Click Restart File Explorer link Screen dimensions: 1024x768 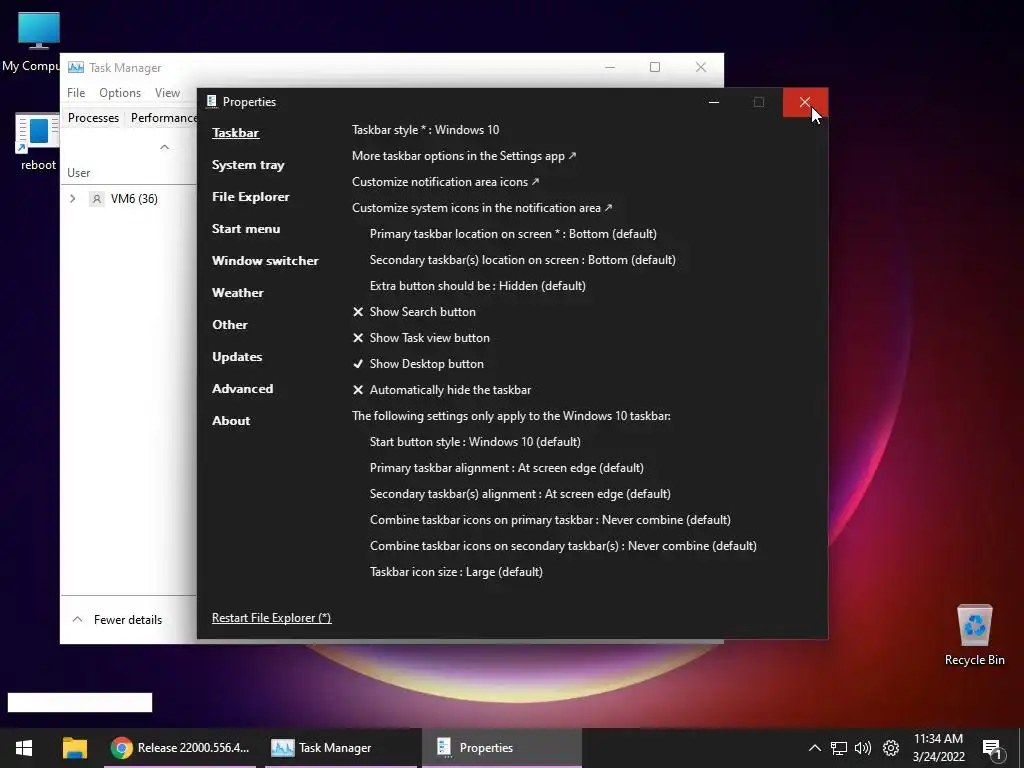(271, 617)
